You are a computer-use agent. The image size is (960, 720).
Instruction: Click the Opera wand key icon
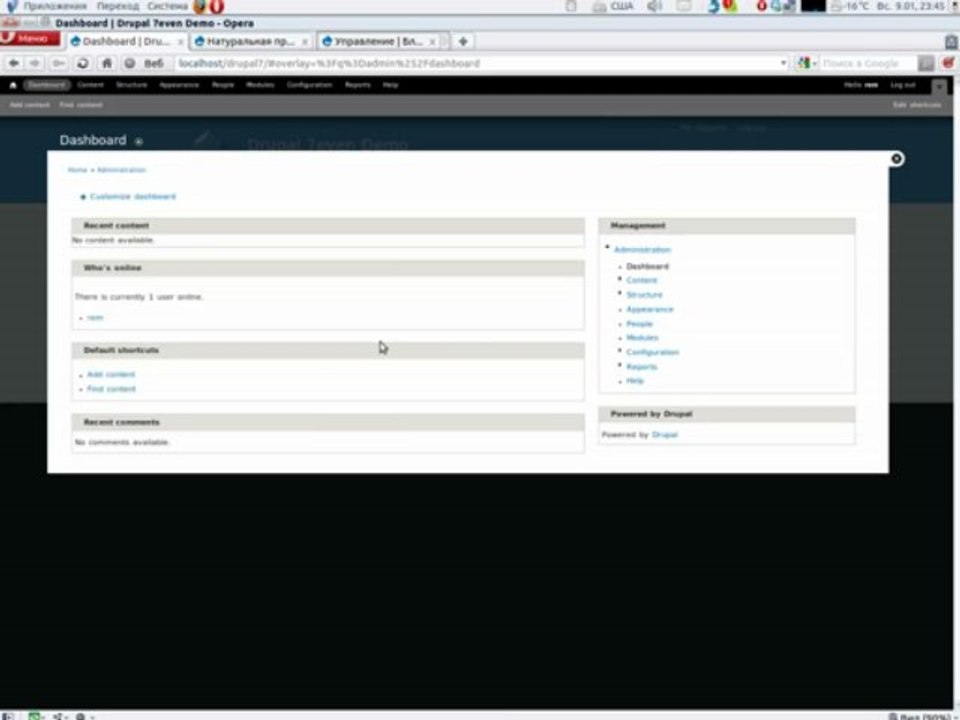click(x=59, y=63)
